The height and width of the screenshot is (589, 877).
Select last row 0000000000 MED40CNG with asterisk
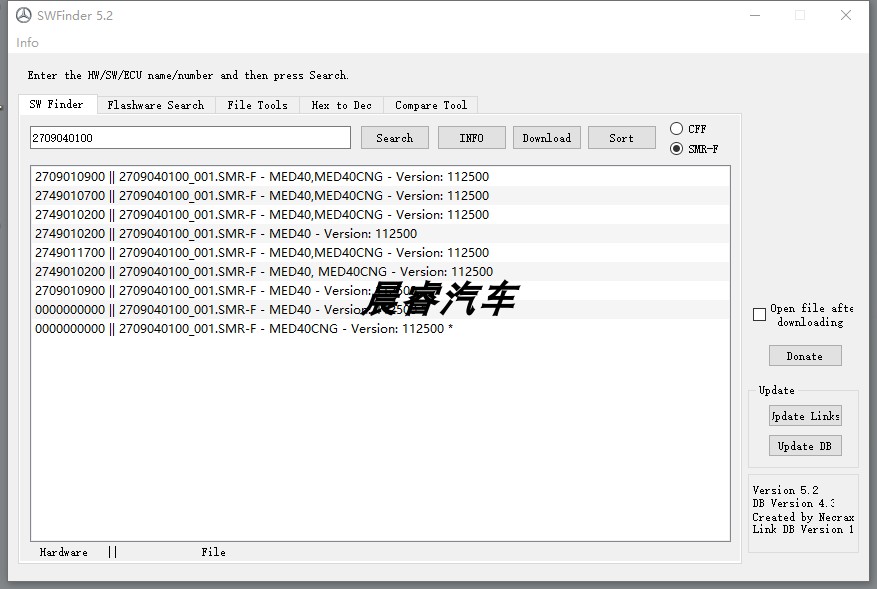(x=380, y=329)
